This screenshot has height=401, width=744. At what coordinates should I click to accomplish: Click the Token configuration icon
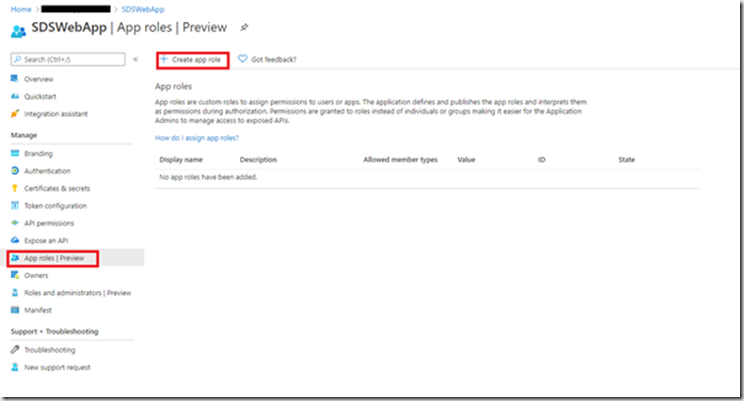click(15, 205)
